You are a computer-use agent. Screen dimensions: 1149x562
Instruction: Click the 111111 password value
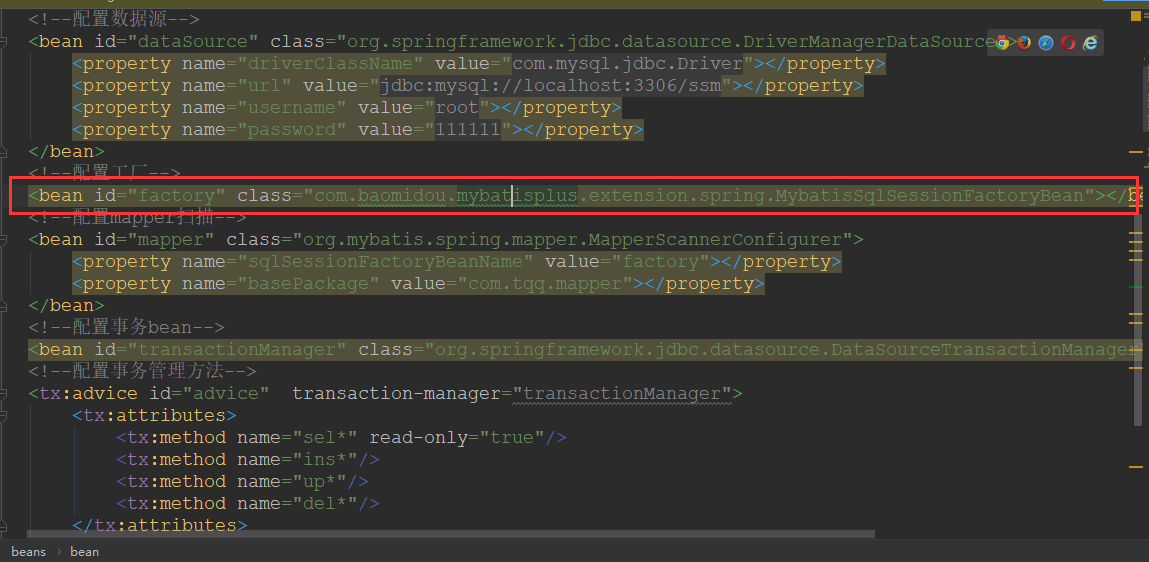468,130
